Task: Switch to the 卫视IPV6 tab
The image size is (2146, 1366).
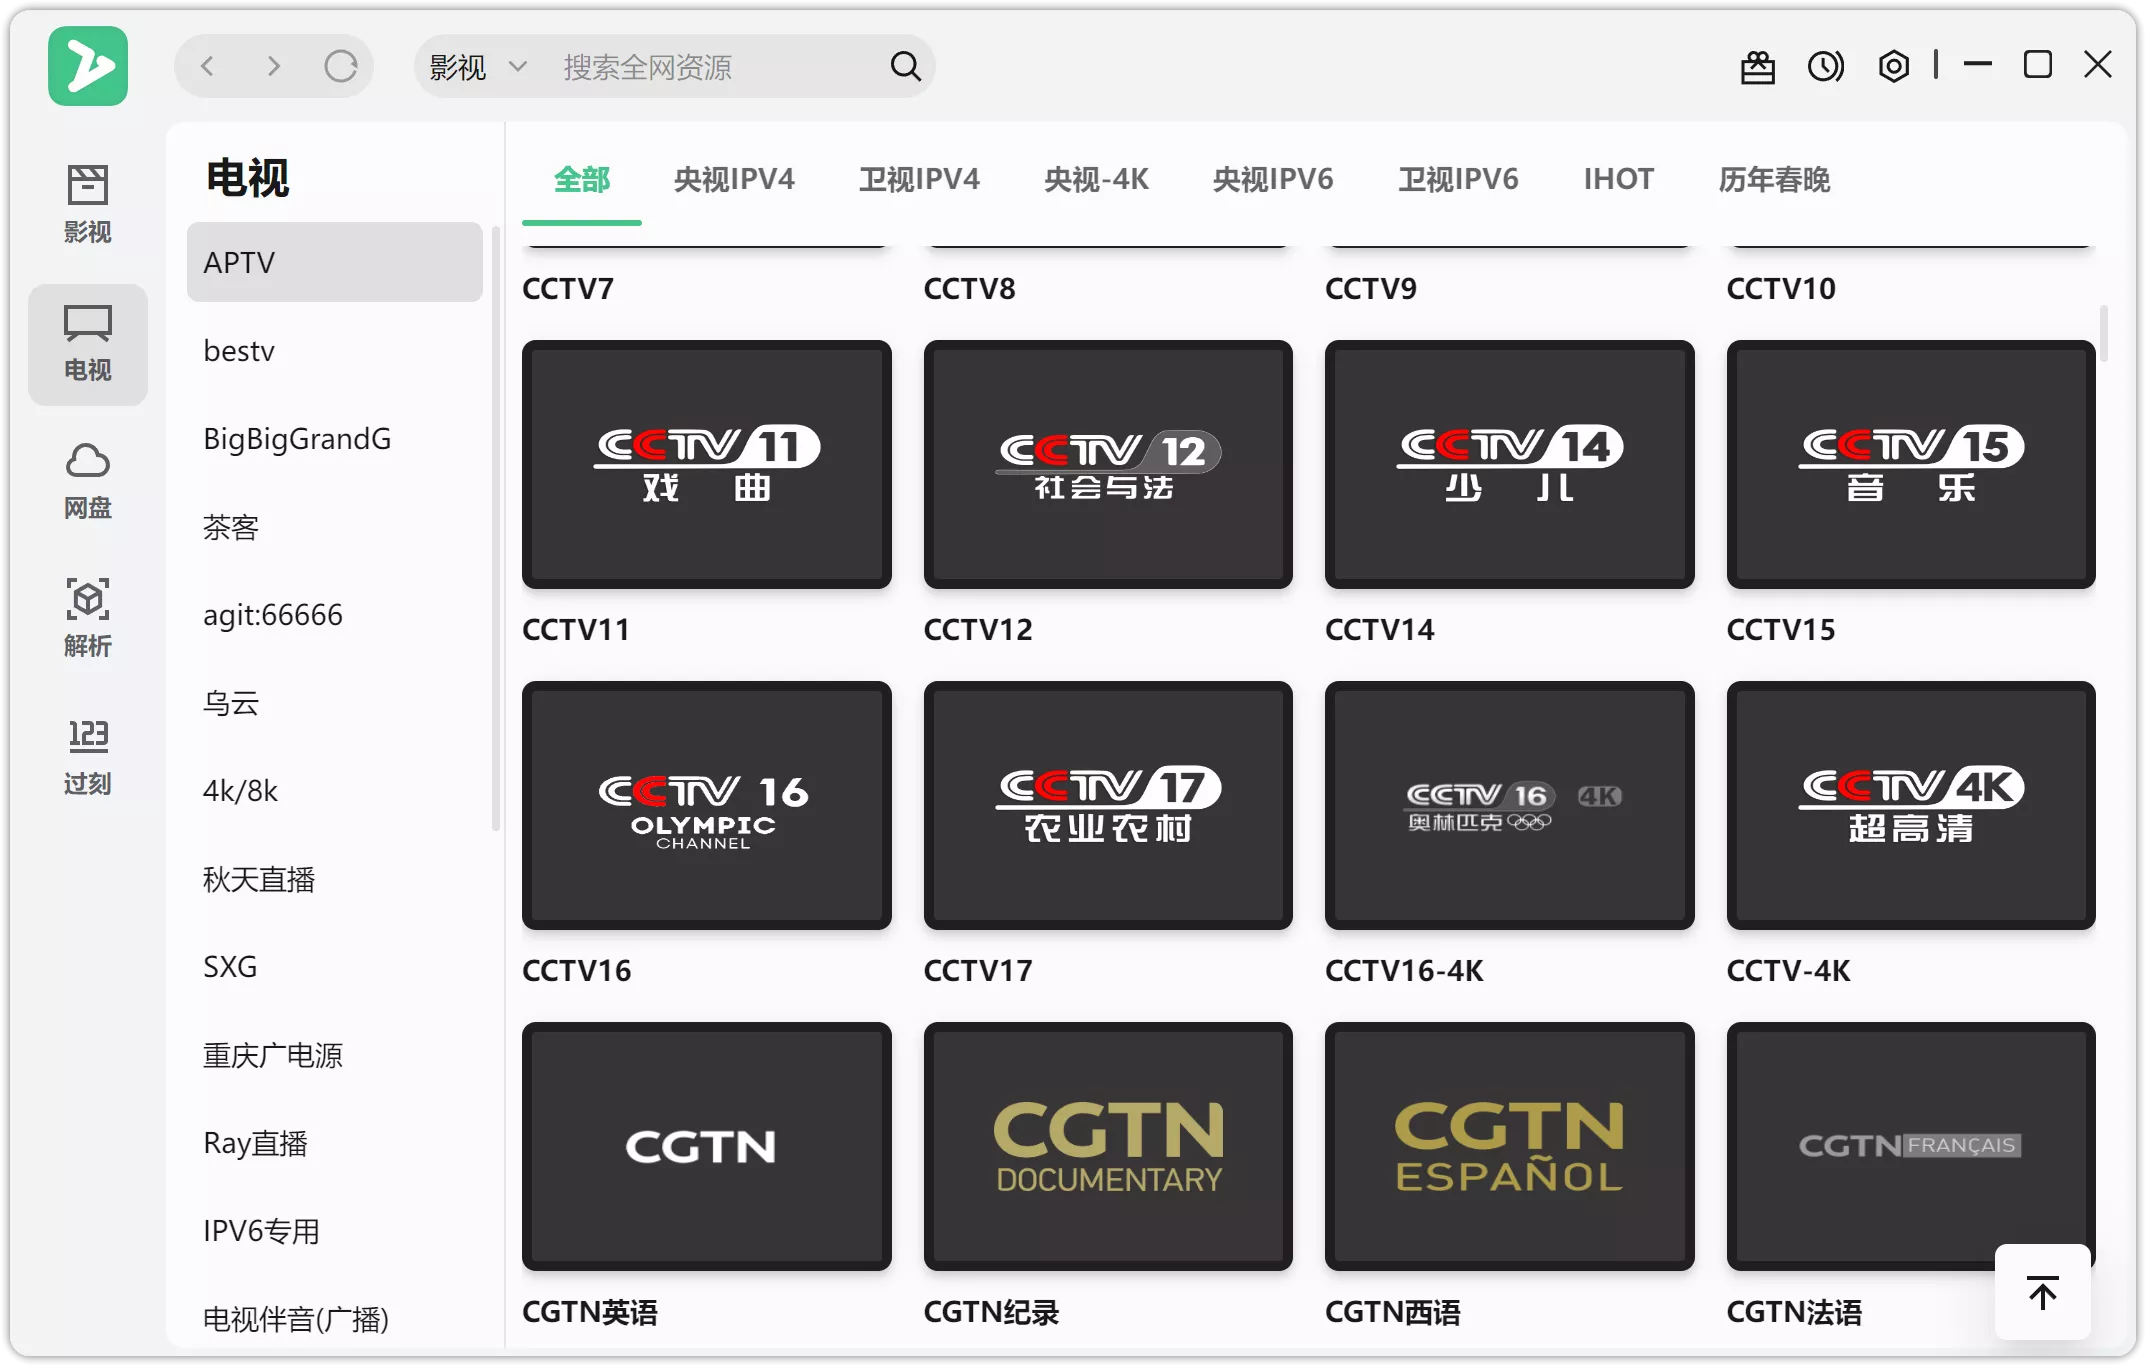Action: click(1457, 180)
